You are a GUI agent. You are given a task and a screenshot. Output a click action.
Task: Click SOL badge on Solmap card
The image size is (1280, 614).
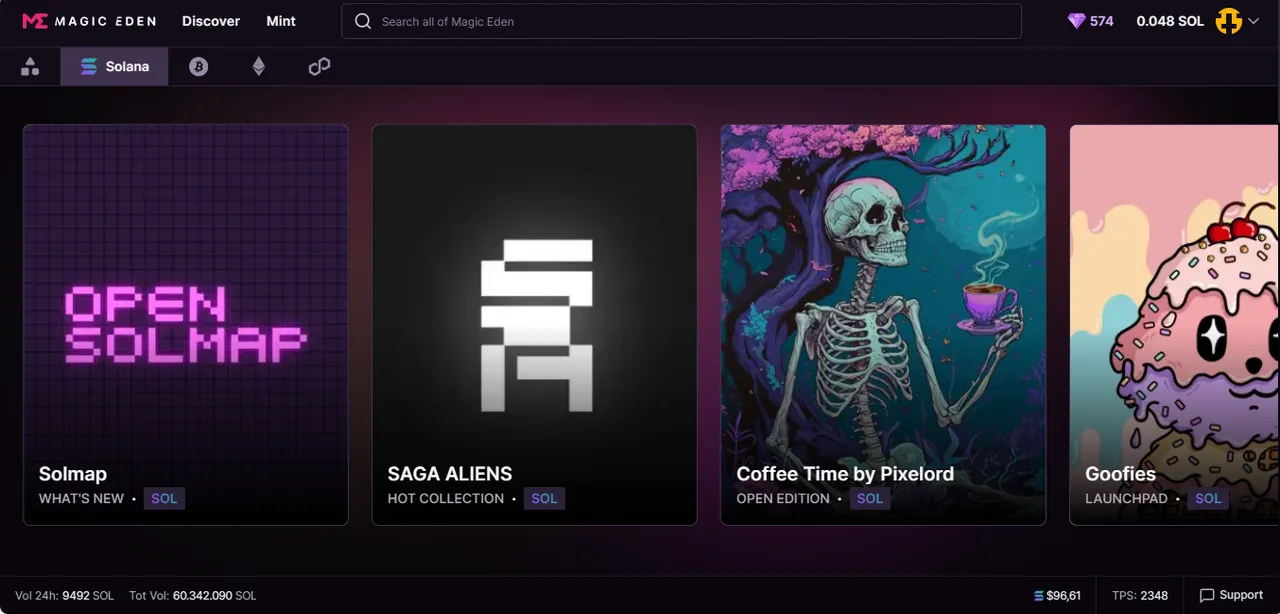coord(164,498)
